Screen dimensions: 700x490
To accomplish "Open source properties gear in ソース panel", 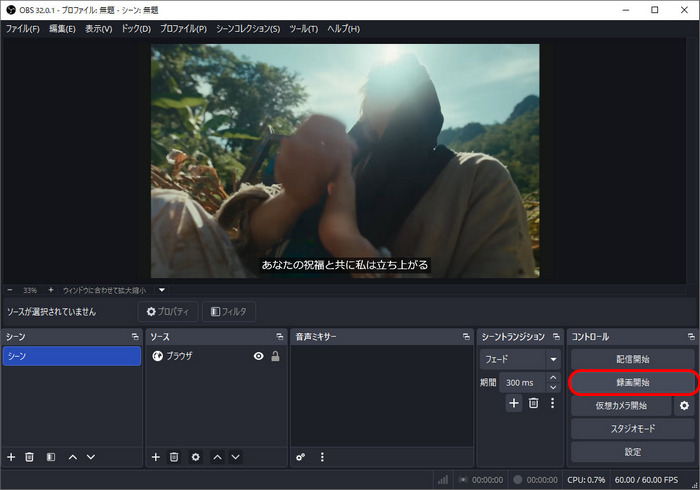I will pos(196,457).
